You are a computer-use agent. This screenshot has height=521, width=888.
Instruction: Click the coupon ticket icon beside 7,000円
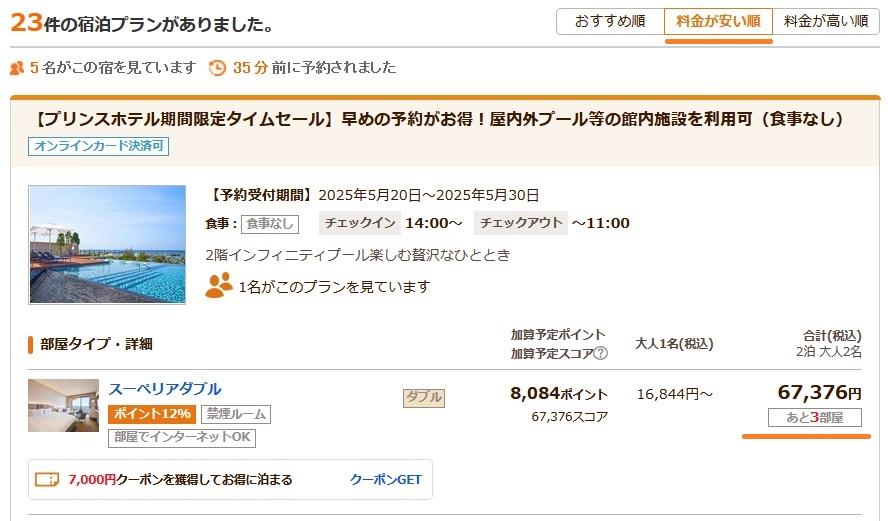47,479
